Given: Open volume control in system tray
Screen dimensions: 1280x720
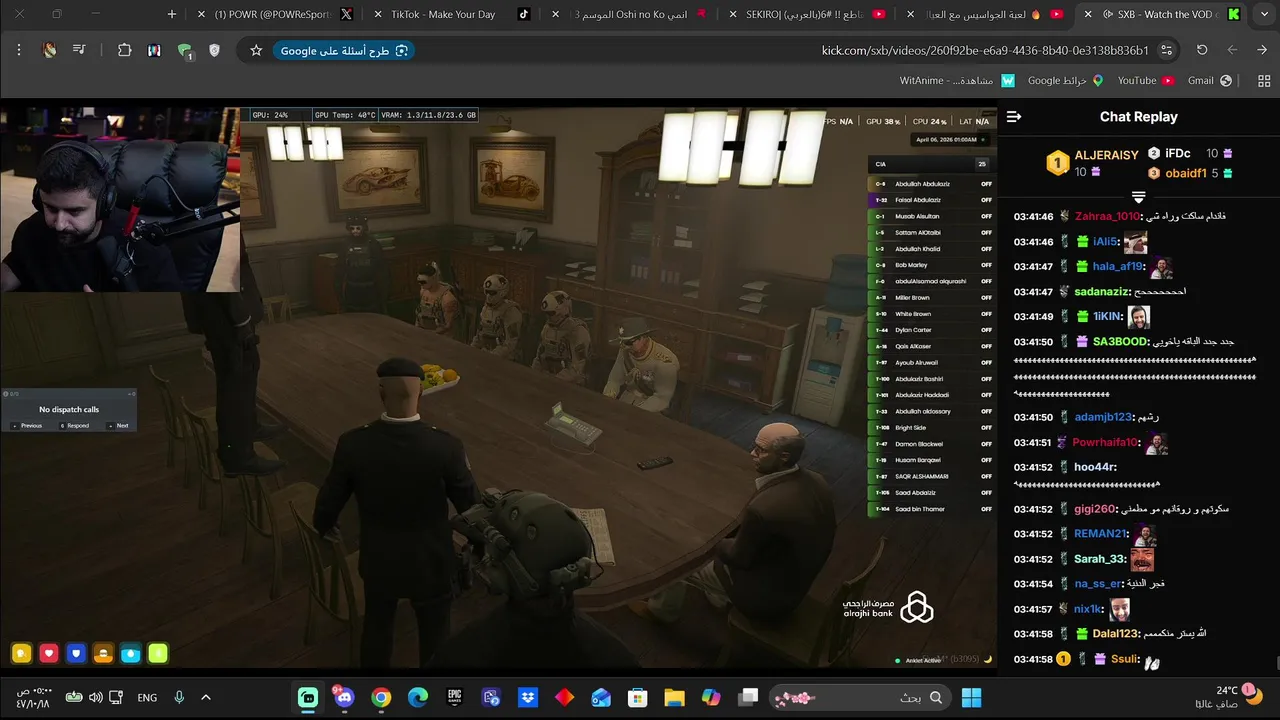Looking at the screenshot, I should 96,697.
